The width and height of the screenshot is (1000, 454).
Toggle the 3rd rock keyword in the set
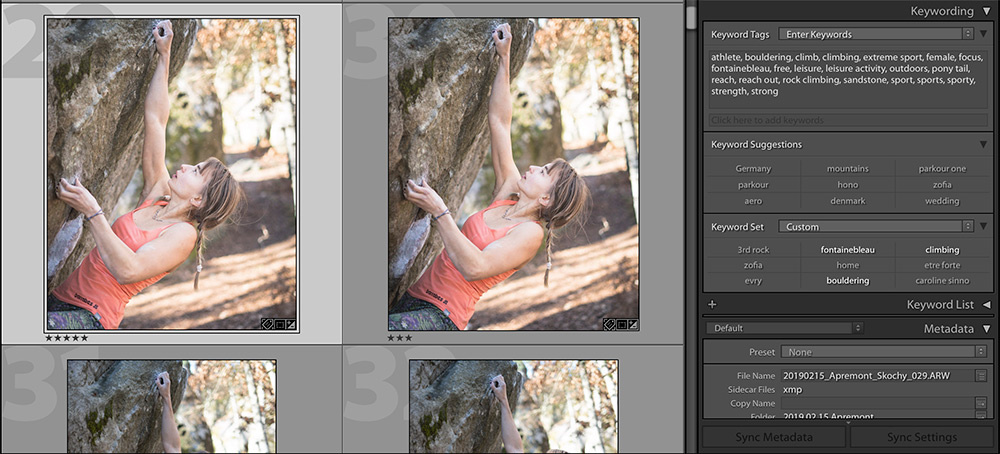[x=753, y=250]
